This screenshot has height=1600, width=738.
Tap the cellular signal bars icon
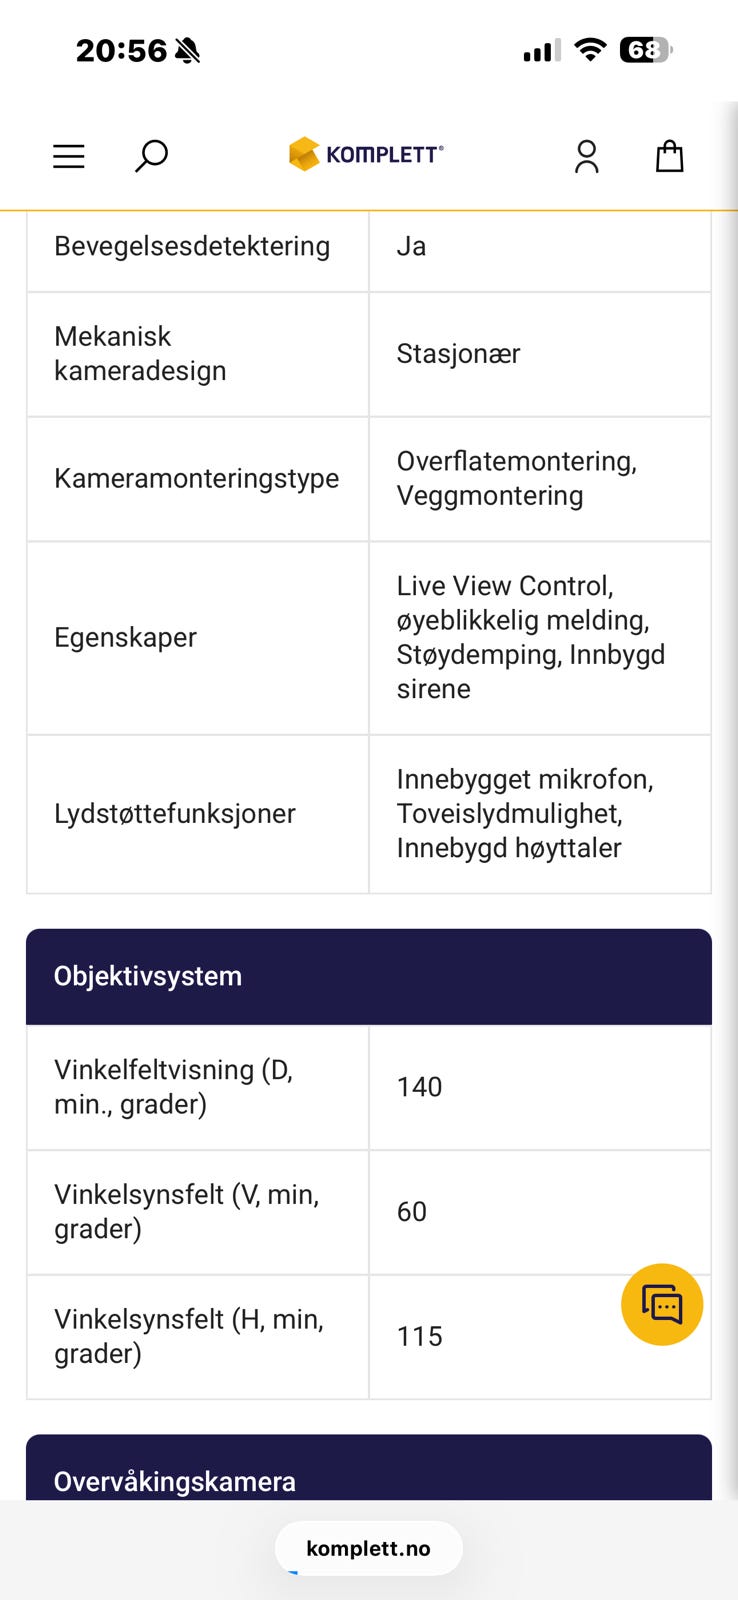point(541,51)
